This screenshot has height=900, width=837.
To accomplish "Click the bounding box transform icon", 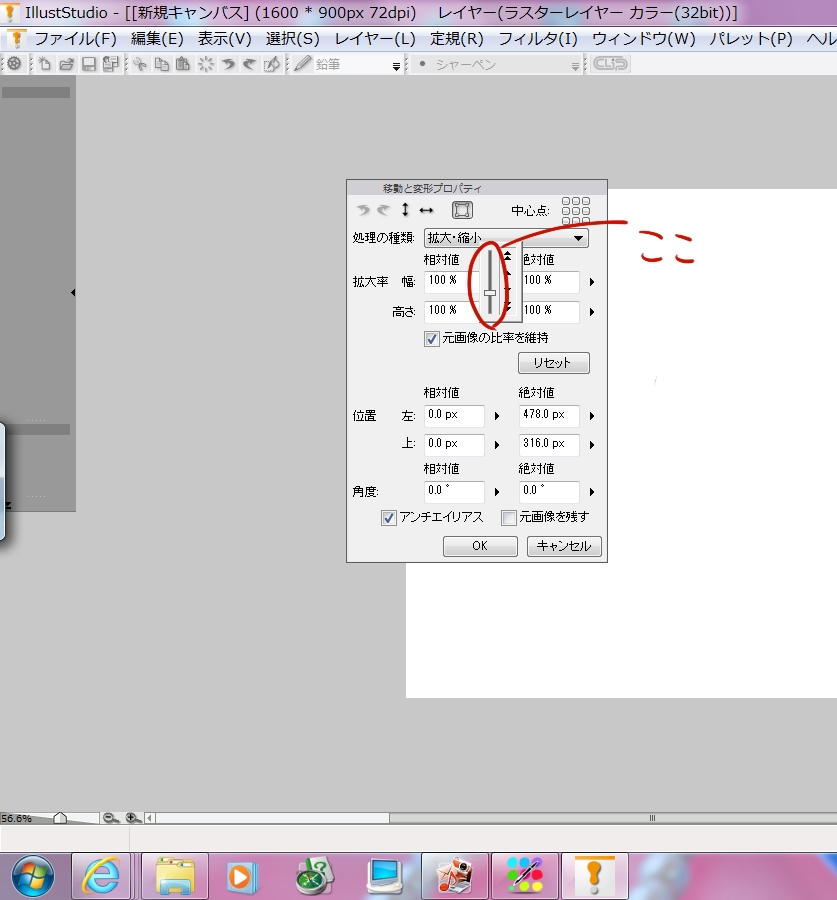I will (x=461, y=210).
